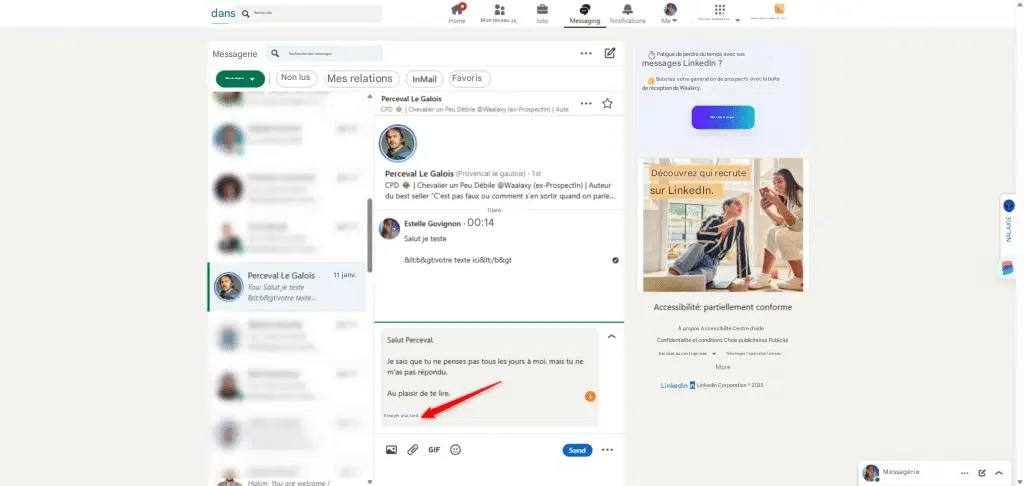1024x486 pixels.
Task: Open conversation options next to Perceval's header star
Action: pyautogui.click(x=586, y=103)
